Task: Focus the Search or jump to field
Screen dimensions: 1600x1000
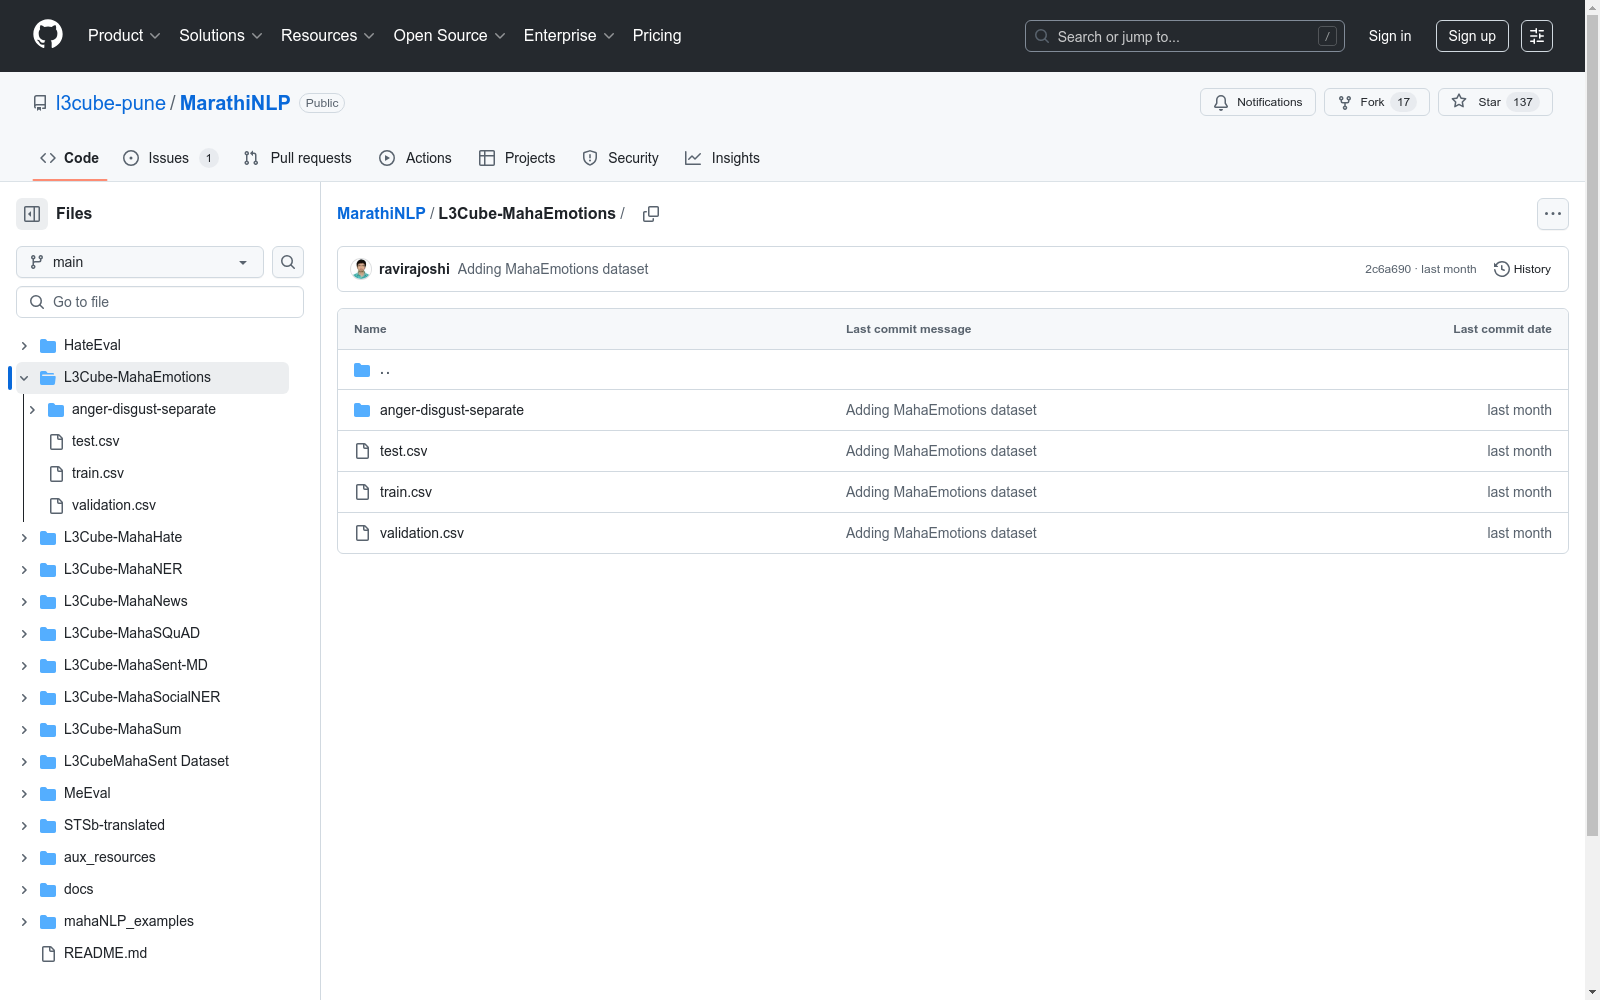Action: pyautogui.click(x=1185, y=36)
